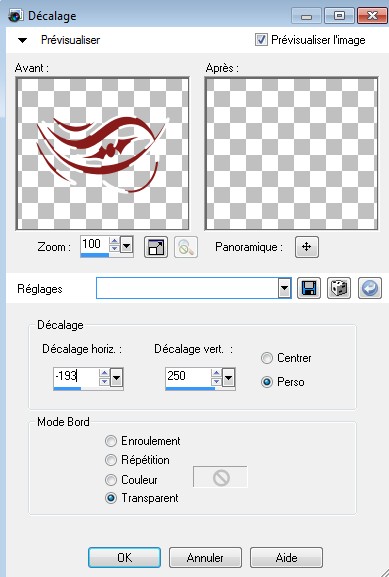This screenshot has height=577, width=389.
Task: Click the blue bar under Zoom field
Action: coord(95,255)
